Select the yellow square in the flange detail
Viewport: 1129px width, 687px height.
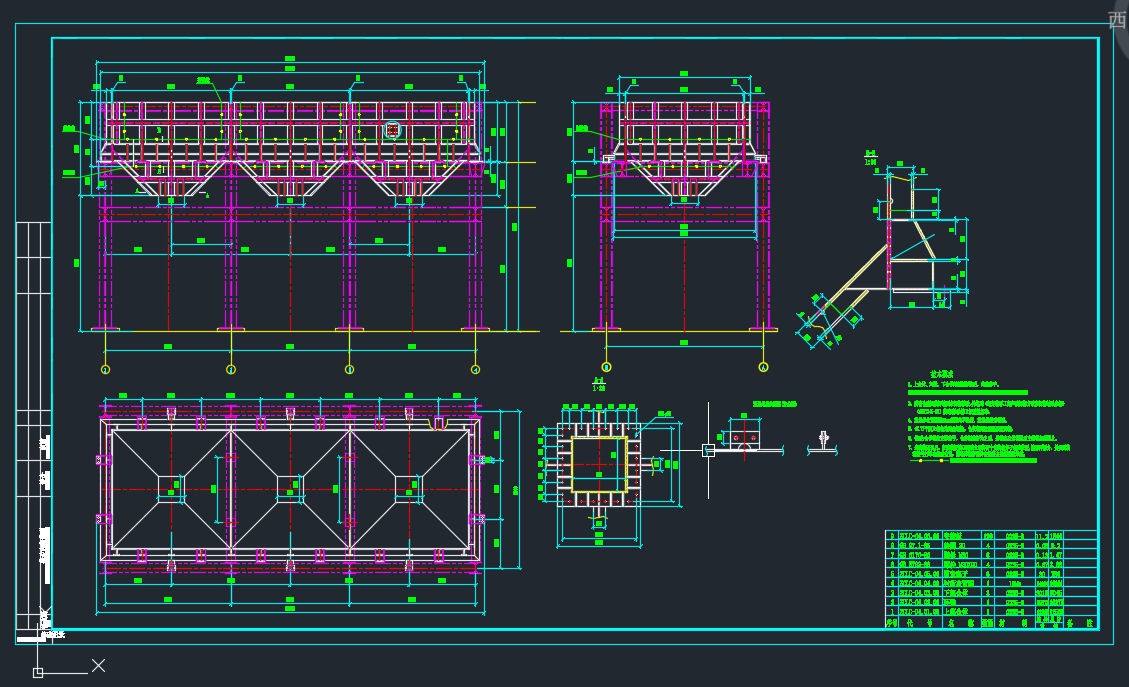pos(599,464)
